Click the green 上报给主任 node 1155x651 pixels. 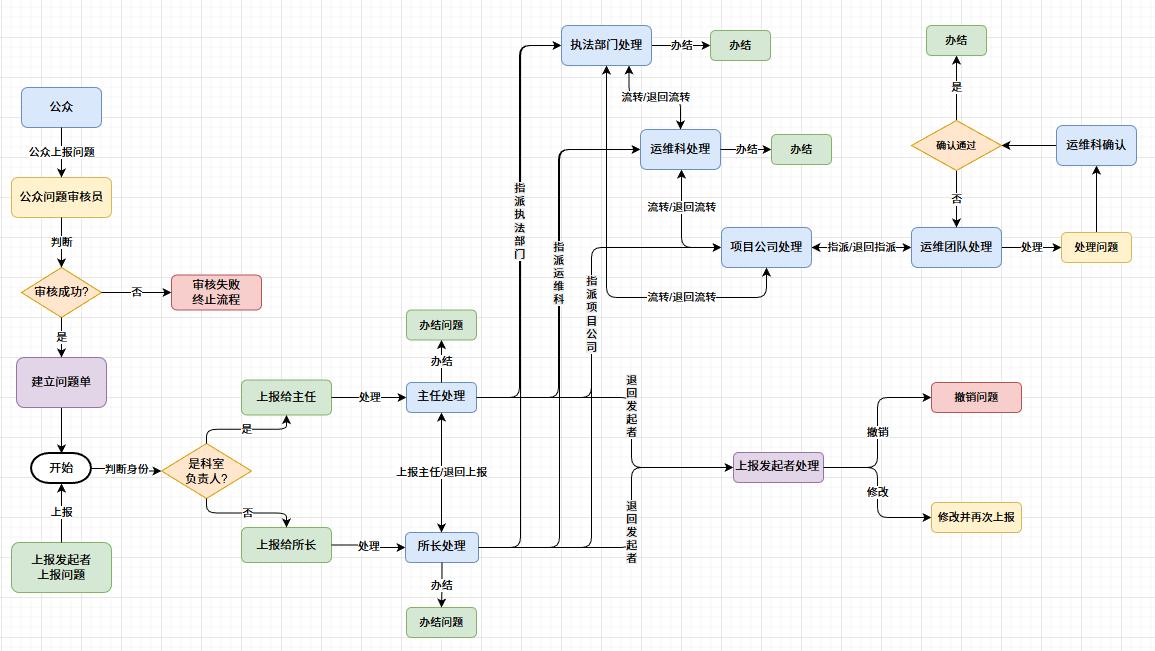tap(286, 397)
